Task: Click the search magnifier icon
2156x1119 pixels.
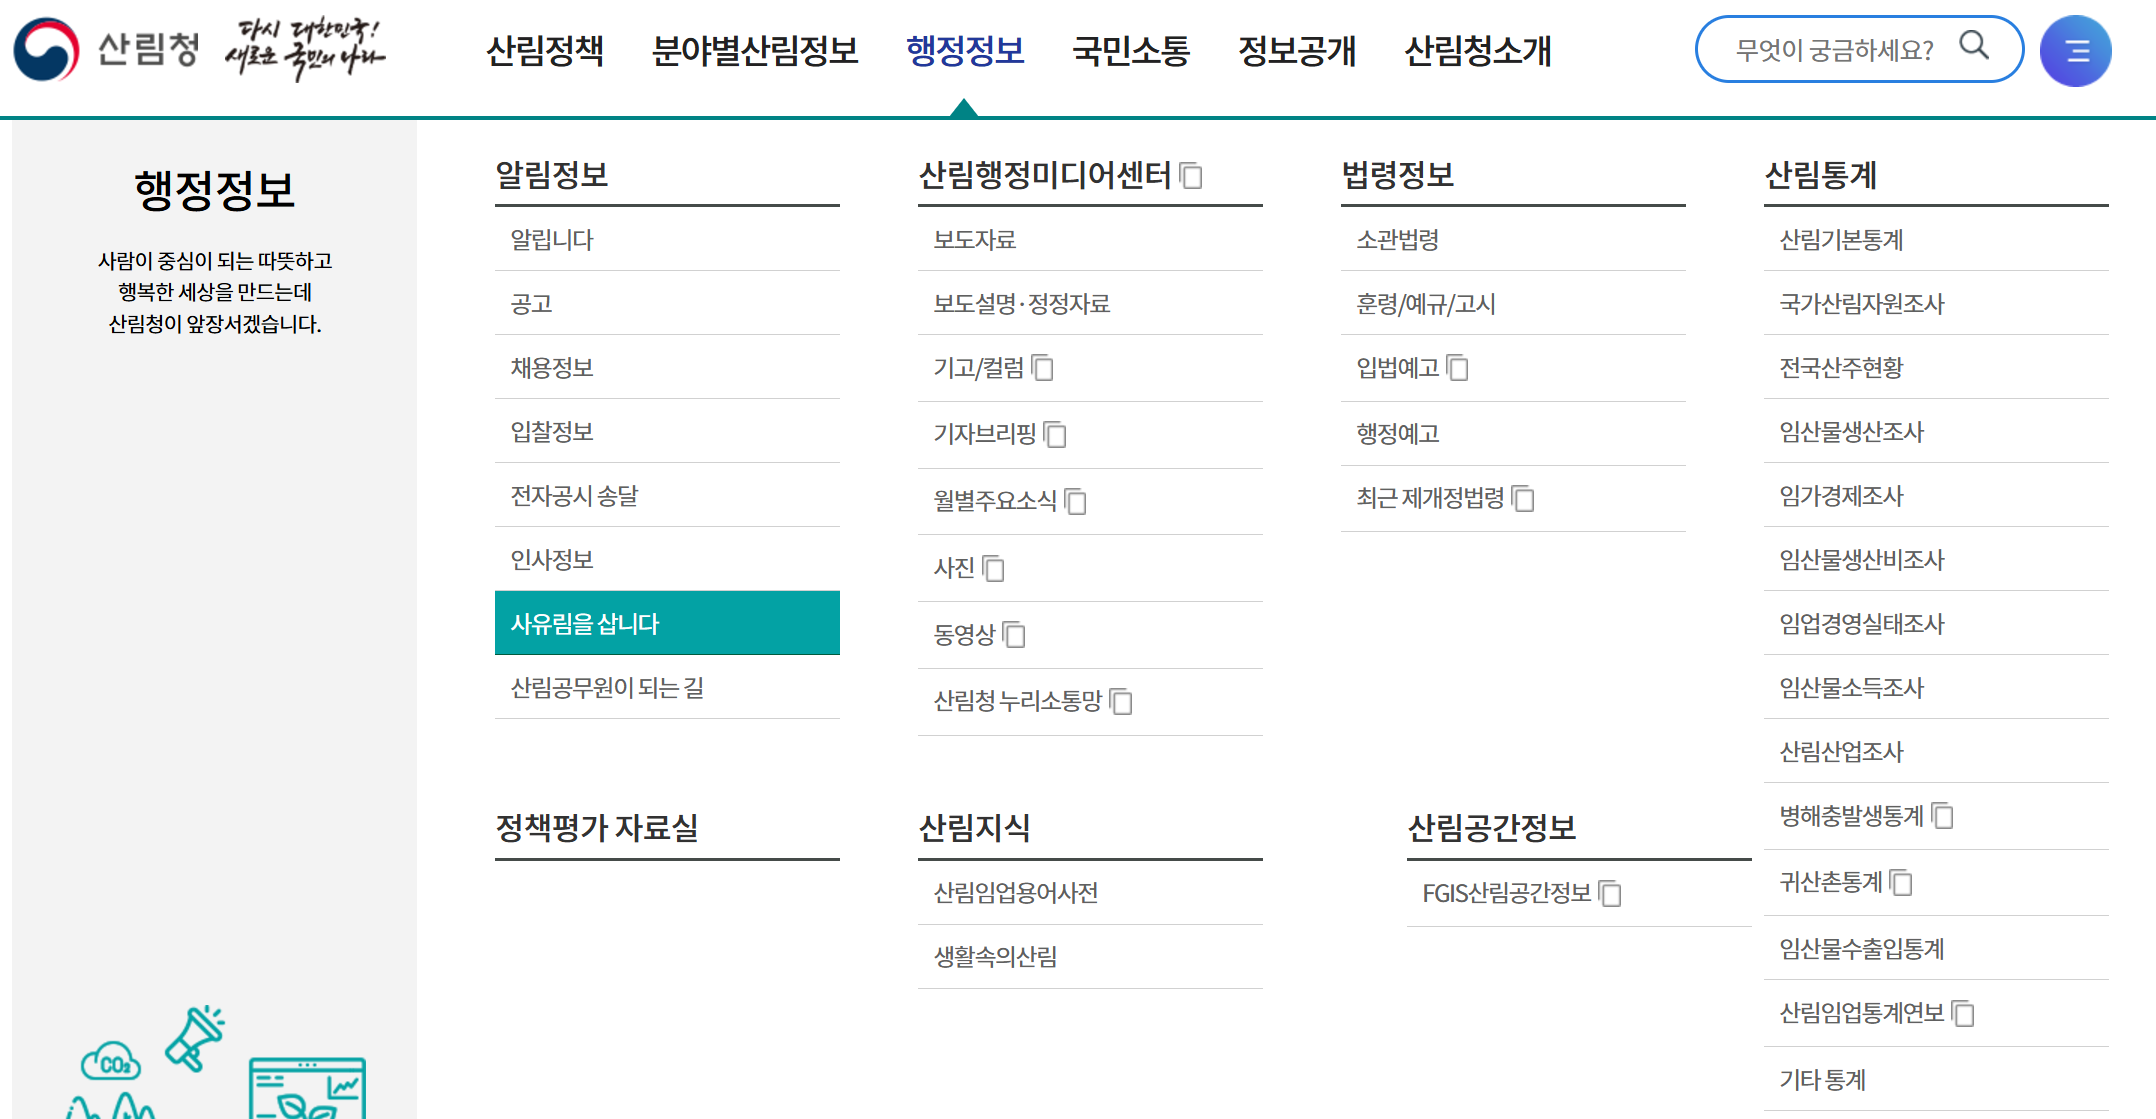Action: pos(1975,47)
